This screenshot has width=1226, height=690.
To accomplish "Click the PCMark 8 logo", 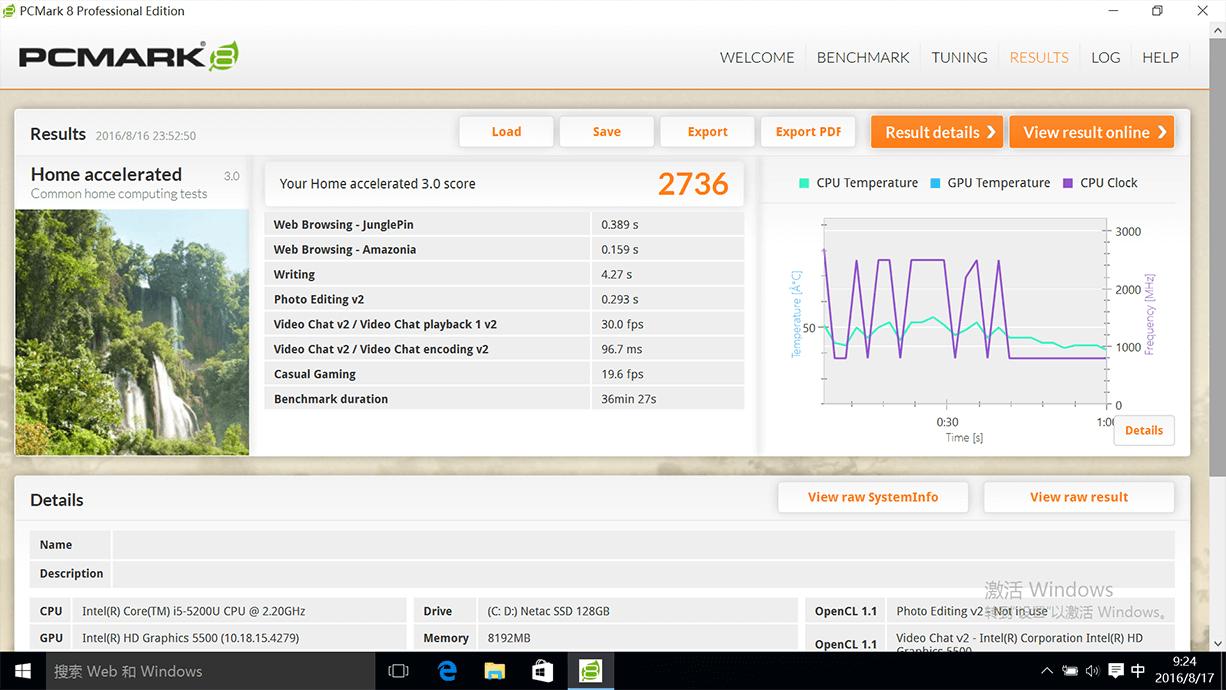I will [x=128, y=56].
